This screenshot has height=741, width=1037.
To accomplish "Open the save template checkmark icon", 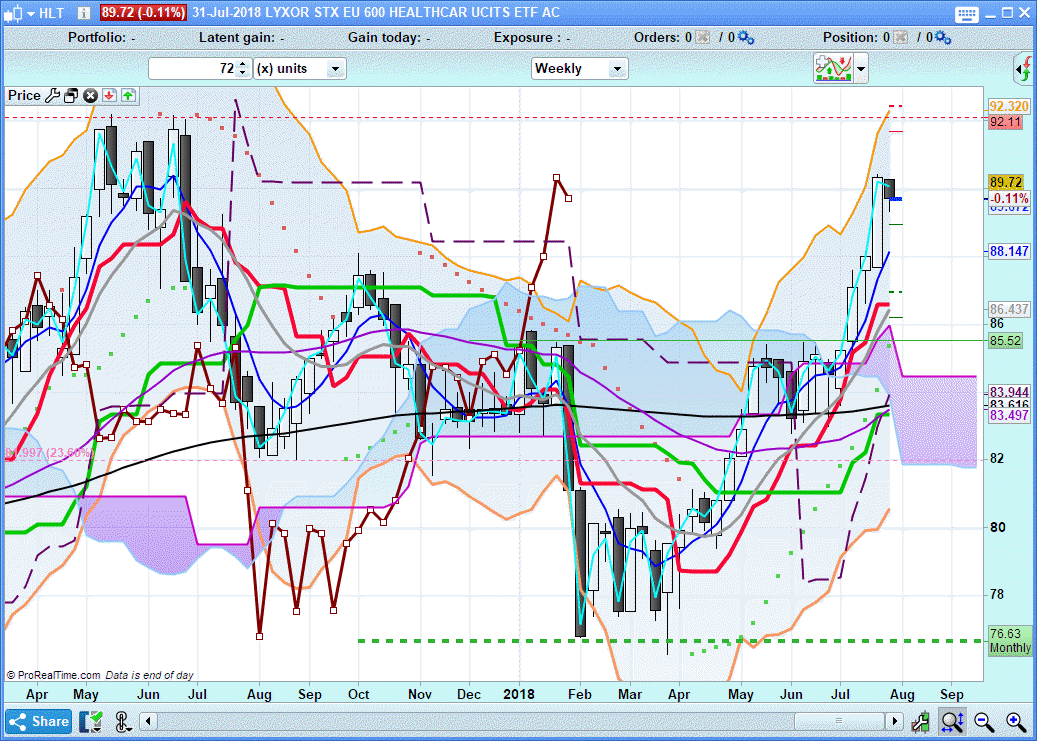I will tap(91, 721).
